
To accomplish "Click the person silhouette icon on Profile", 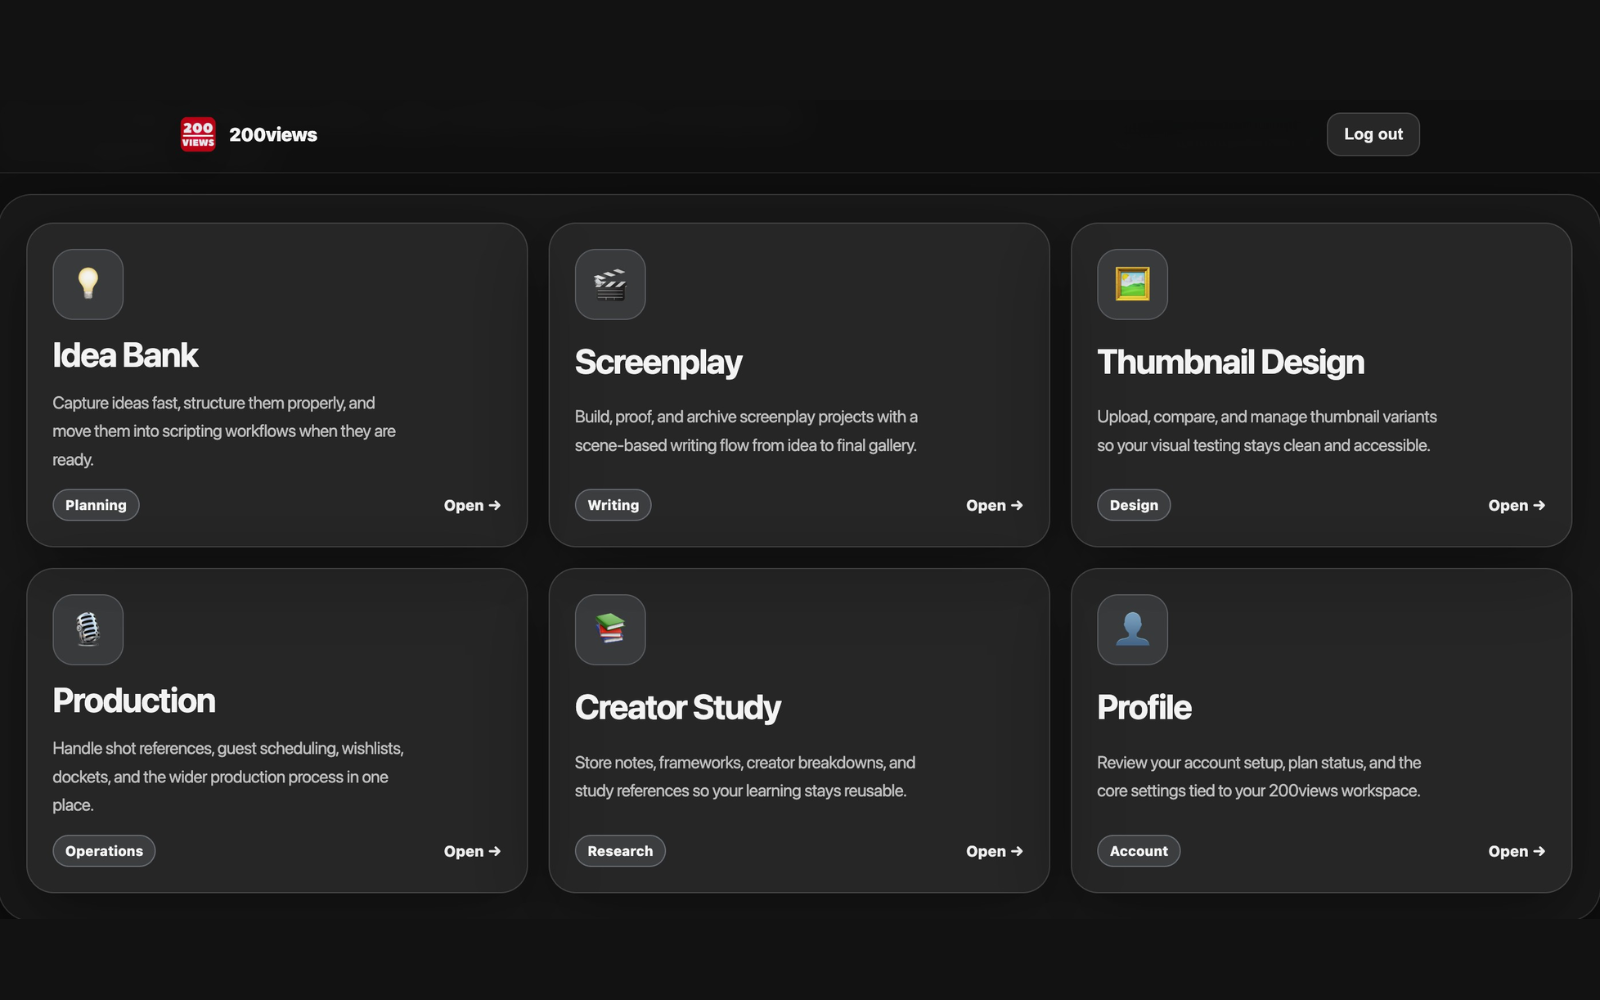I will (x=1132, y=629).
